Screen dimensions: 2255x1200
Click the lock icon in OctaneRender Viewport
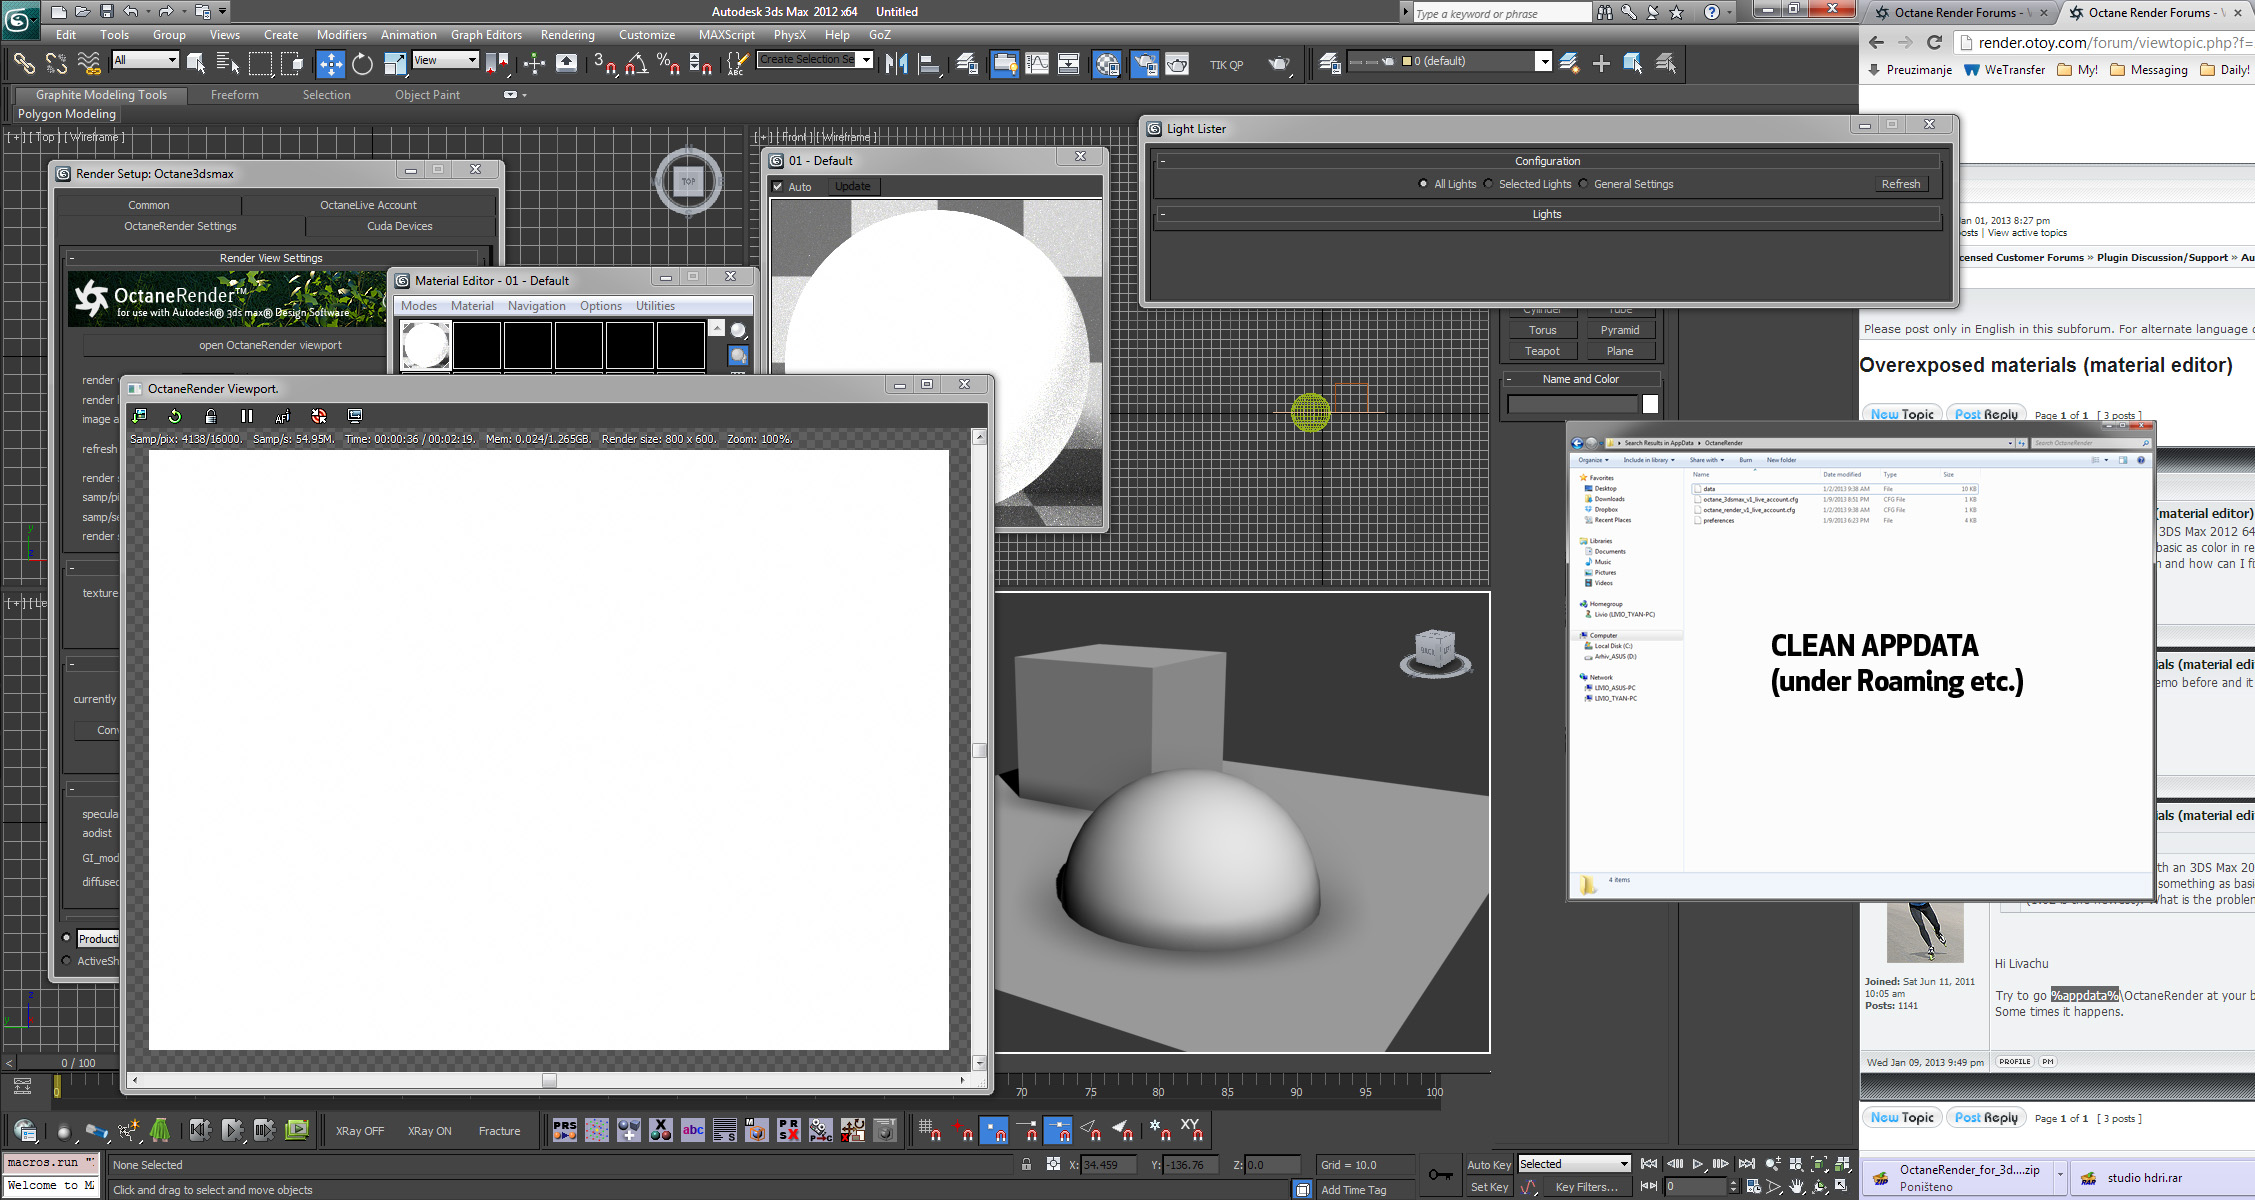pyautogui.click(x=210, y=416)
